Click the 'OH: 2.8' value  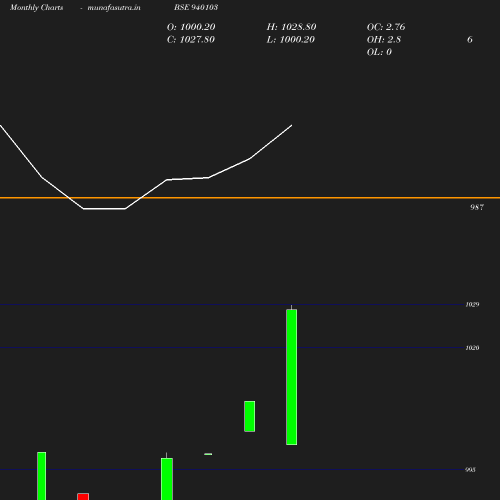tap(384, 40)
